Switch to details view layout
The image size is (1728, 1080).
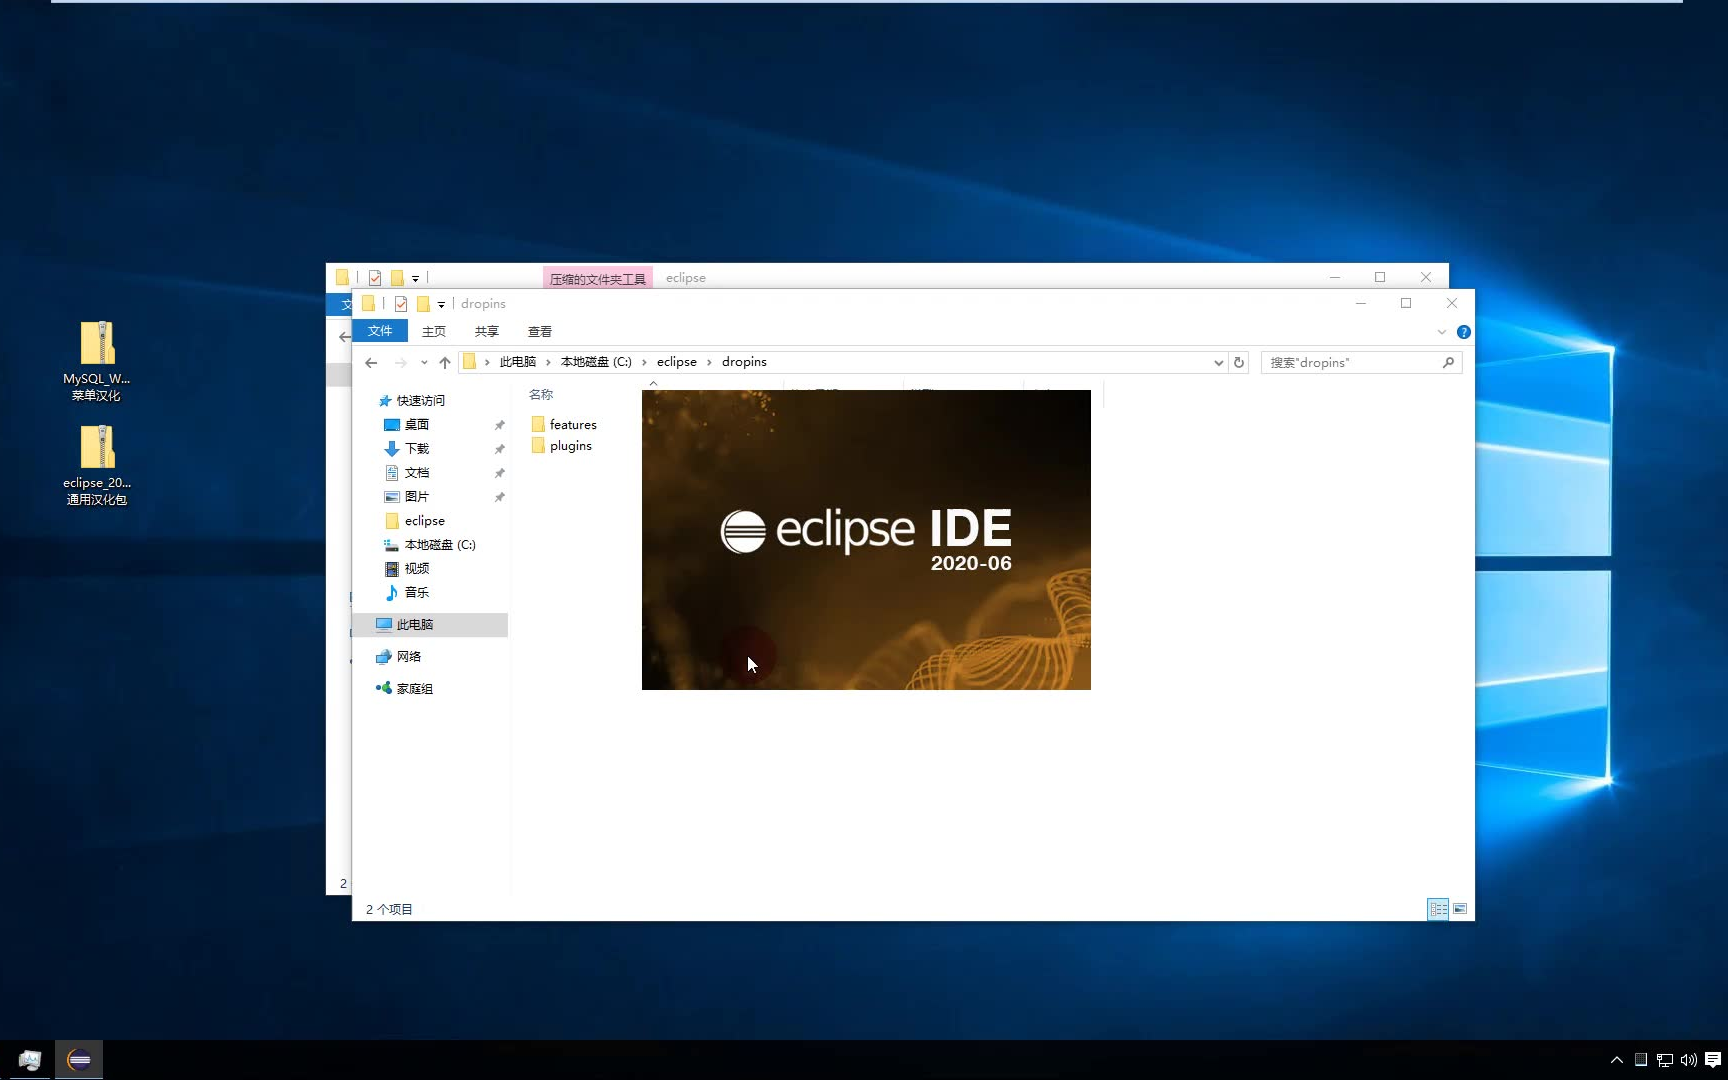tap(1438, 909)
